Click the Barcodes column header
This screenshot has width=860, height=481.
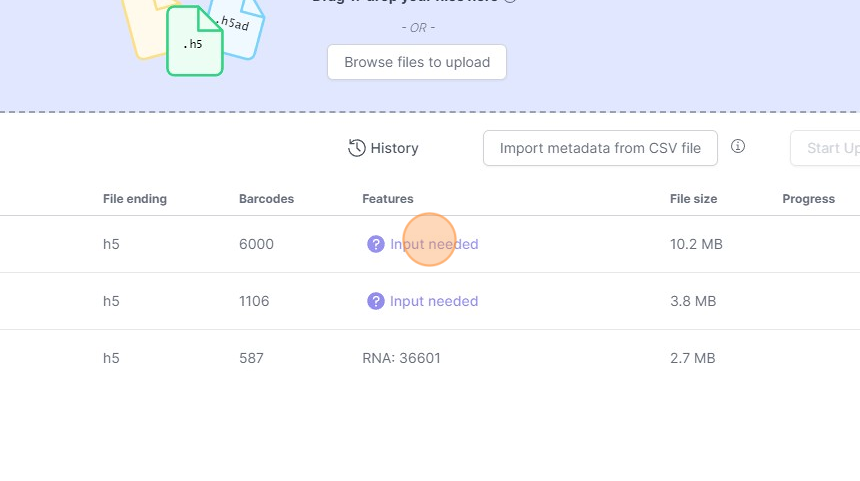point(266,199)
